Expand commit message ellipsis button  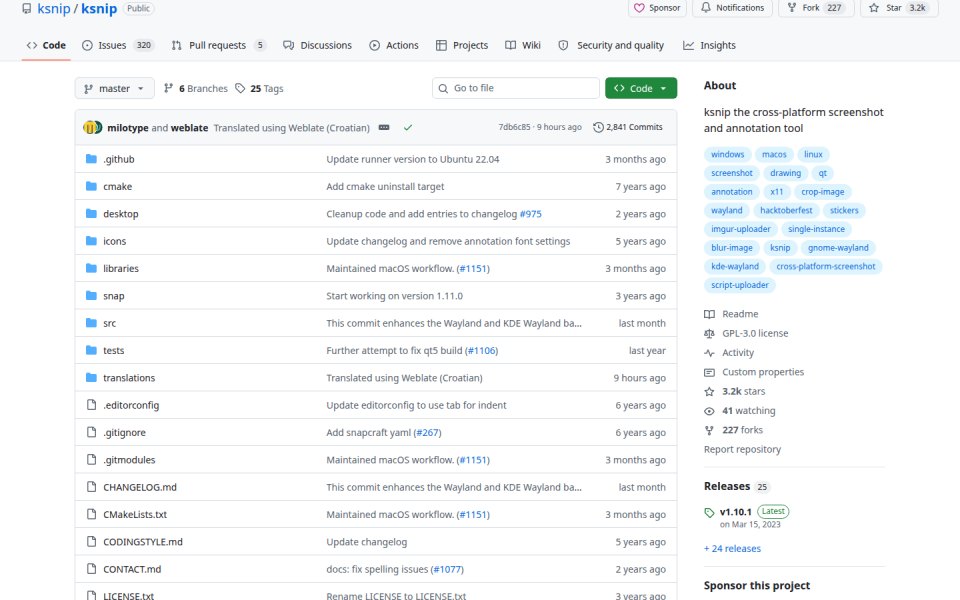point(384,127)
